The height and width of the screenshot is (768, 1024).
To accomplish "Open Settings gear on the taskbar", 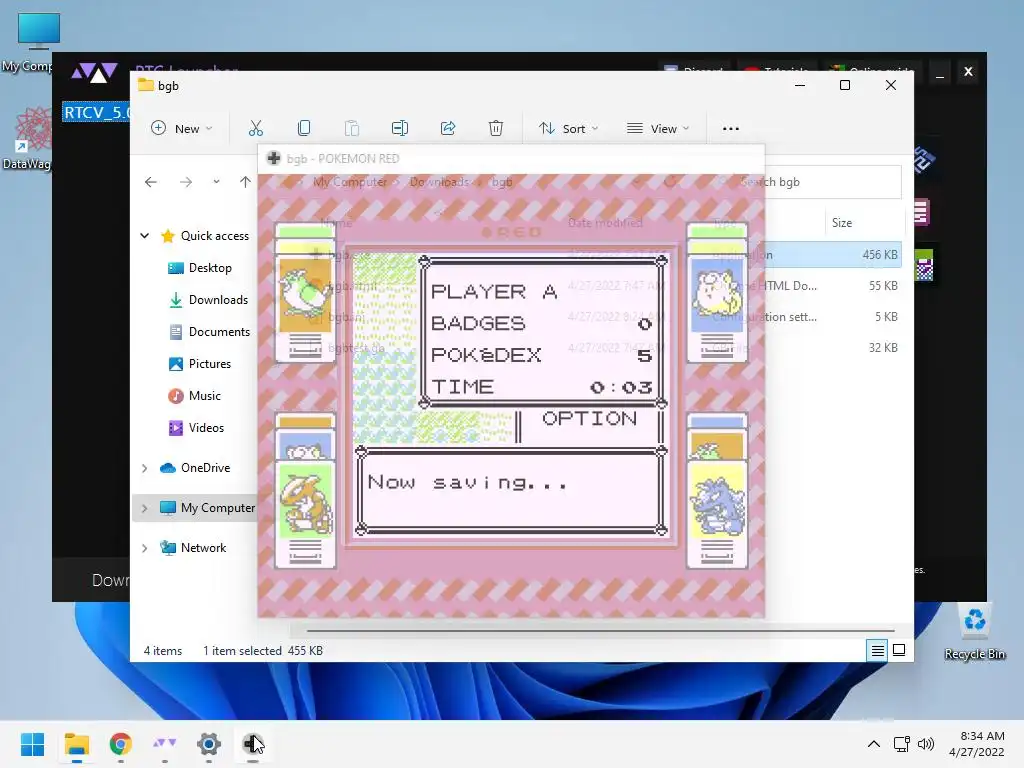I will click(x=209, y=744).
